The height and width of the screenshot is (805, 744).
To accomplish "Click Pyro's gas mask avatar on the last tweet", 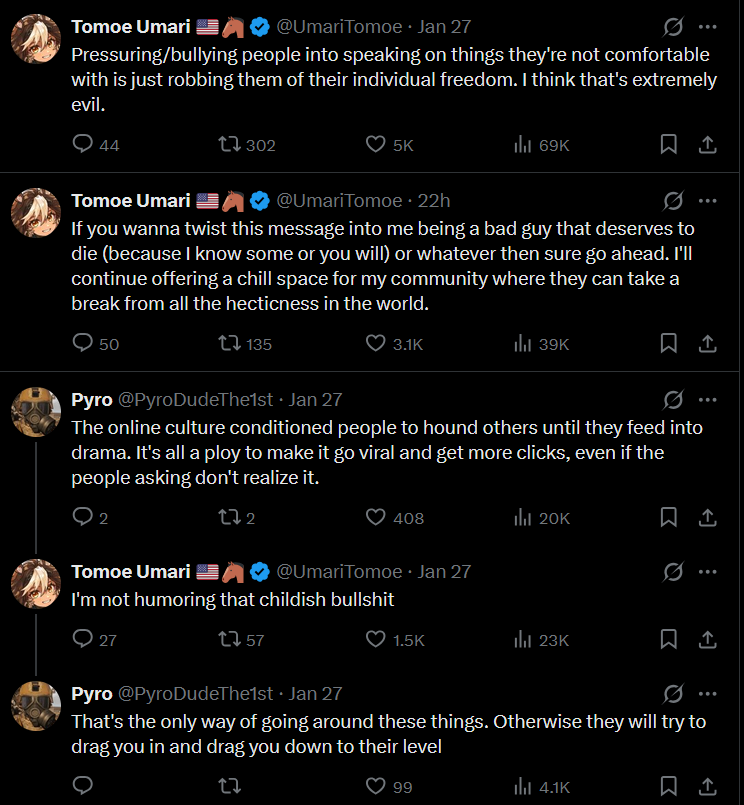I will 35,705.
